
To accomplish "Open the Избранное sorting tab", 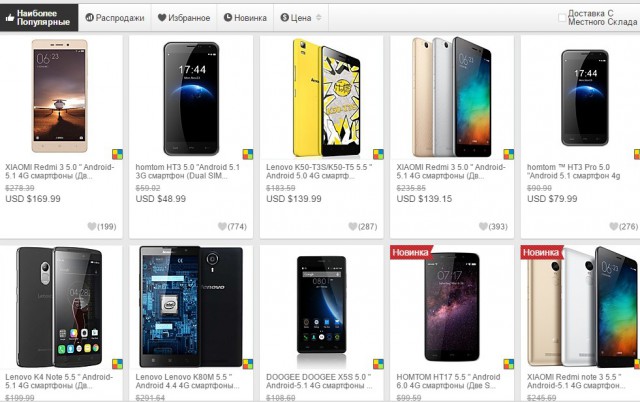I will (184, 18).
